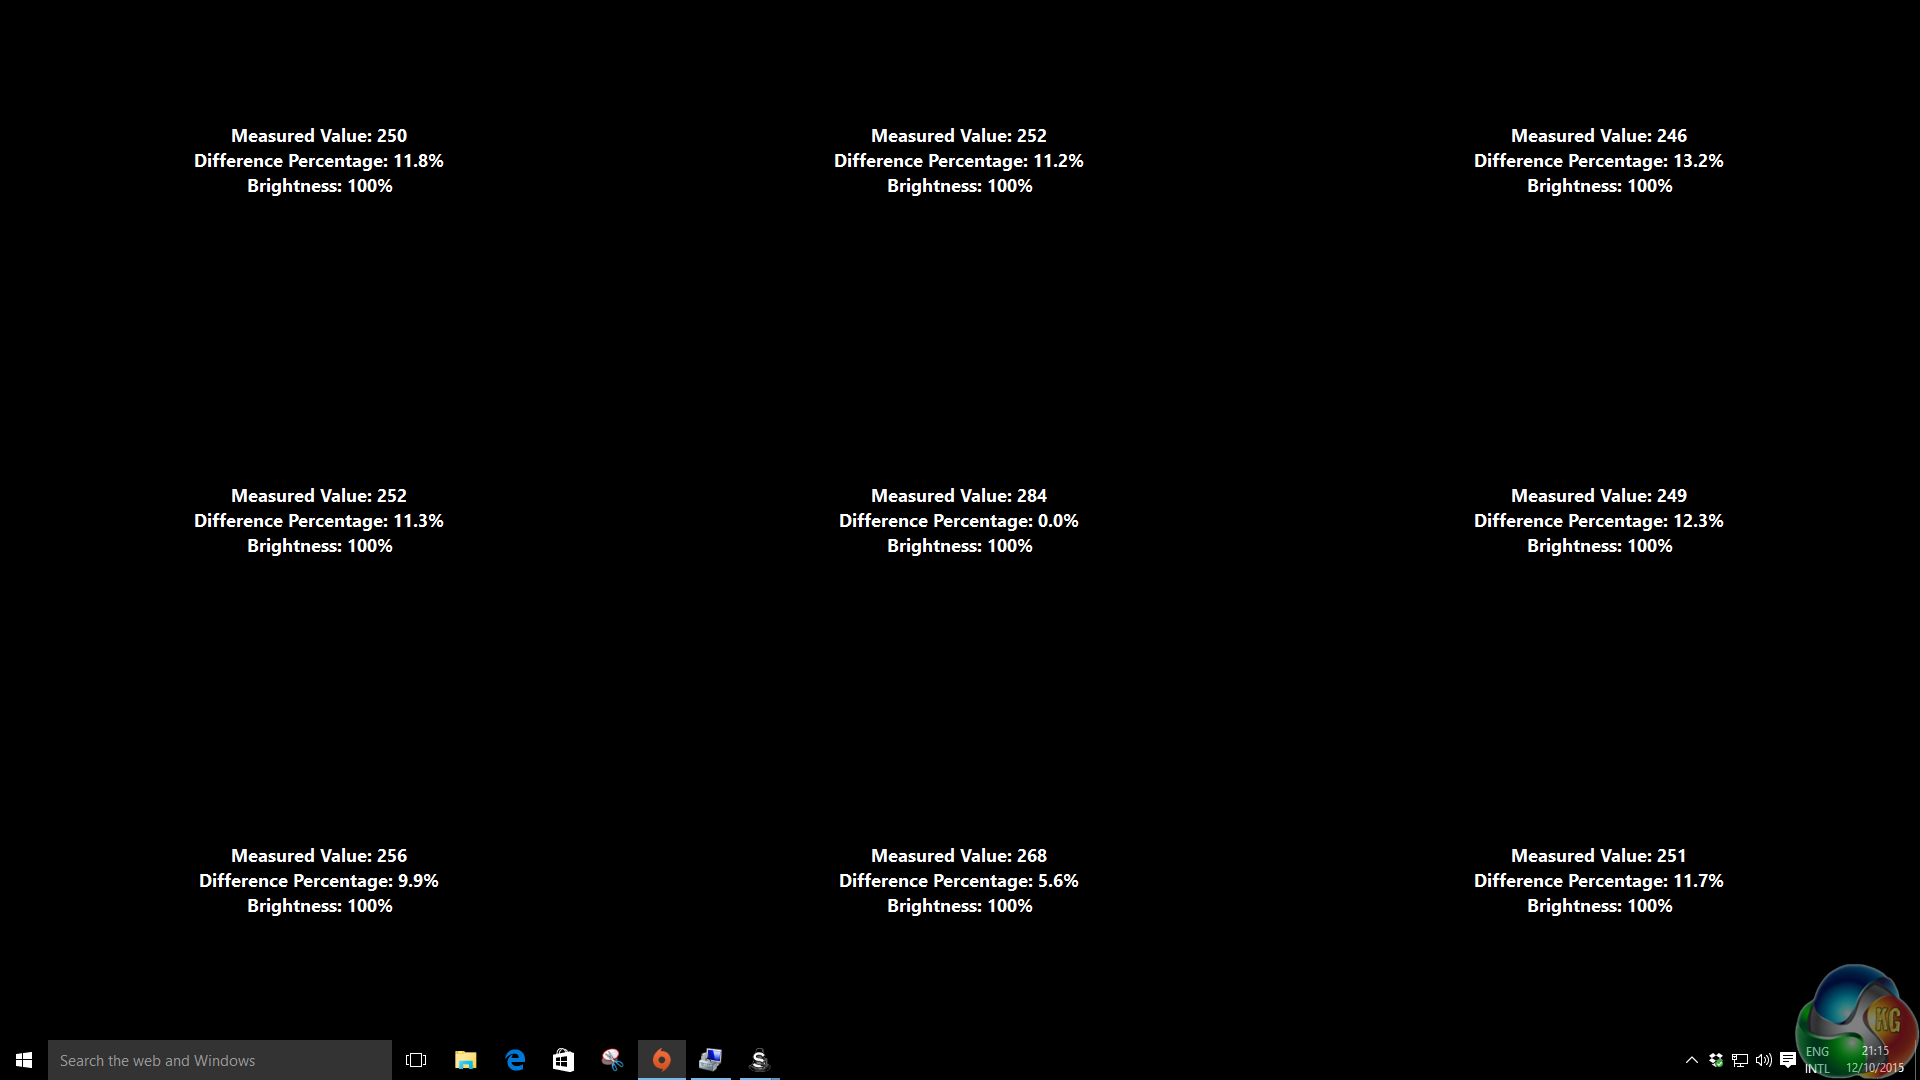Screen dimensions: 1920x1080
Task: Open the clock and date flyout
Action: (1874, 1060)
